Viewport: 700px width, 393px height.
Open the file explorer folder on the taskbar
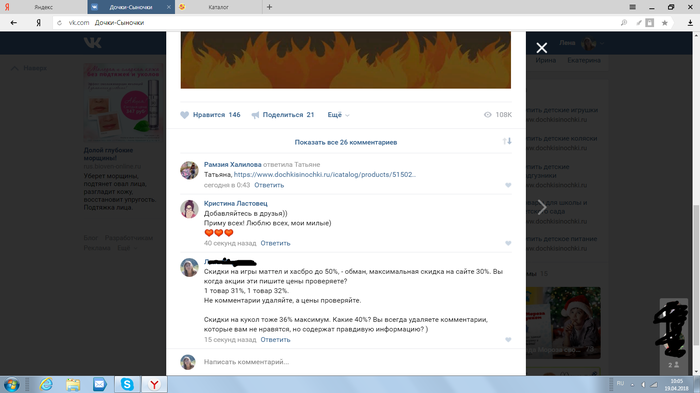pos(73,385)
